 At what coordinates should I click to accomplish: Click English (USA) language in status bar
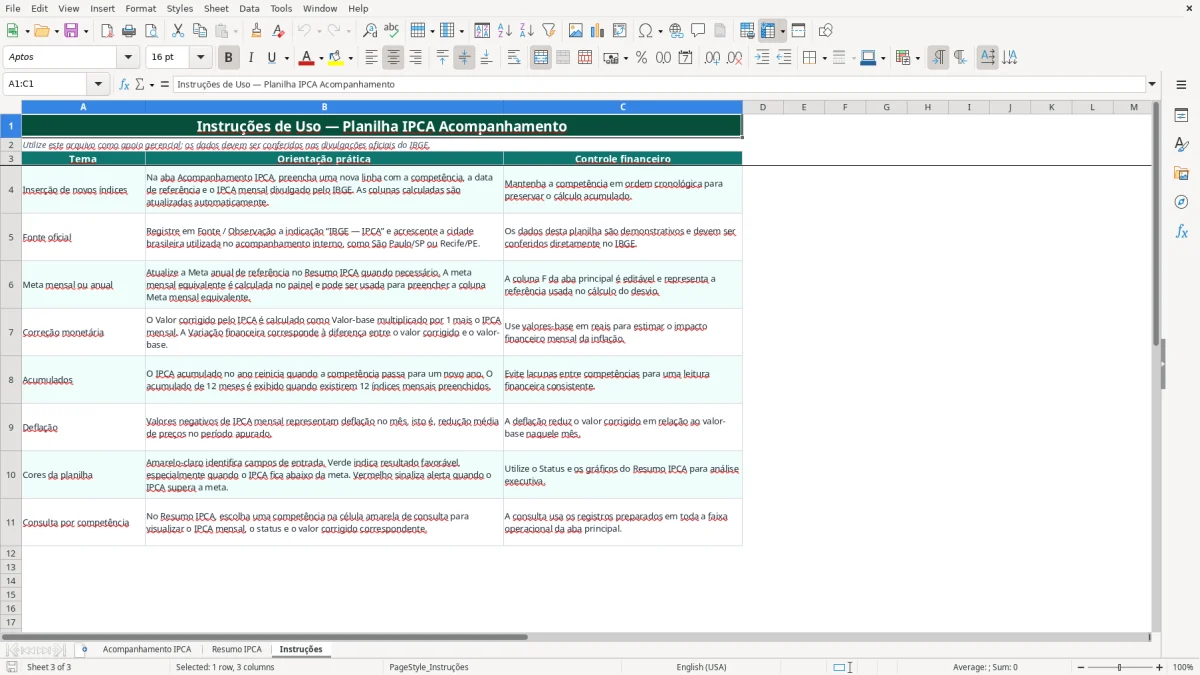click(701, 667)
